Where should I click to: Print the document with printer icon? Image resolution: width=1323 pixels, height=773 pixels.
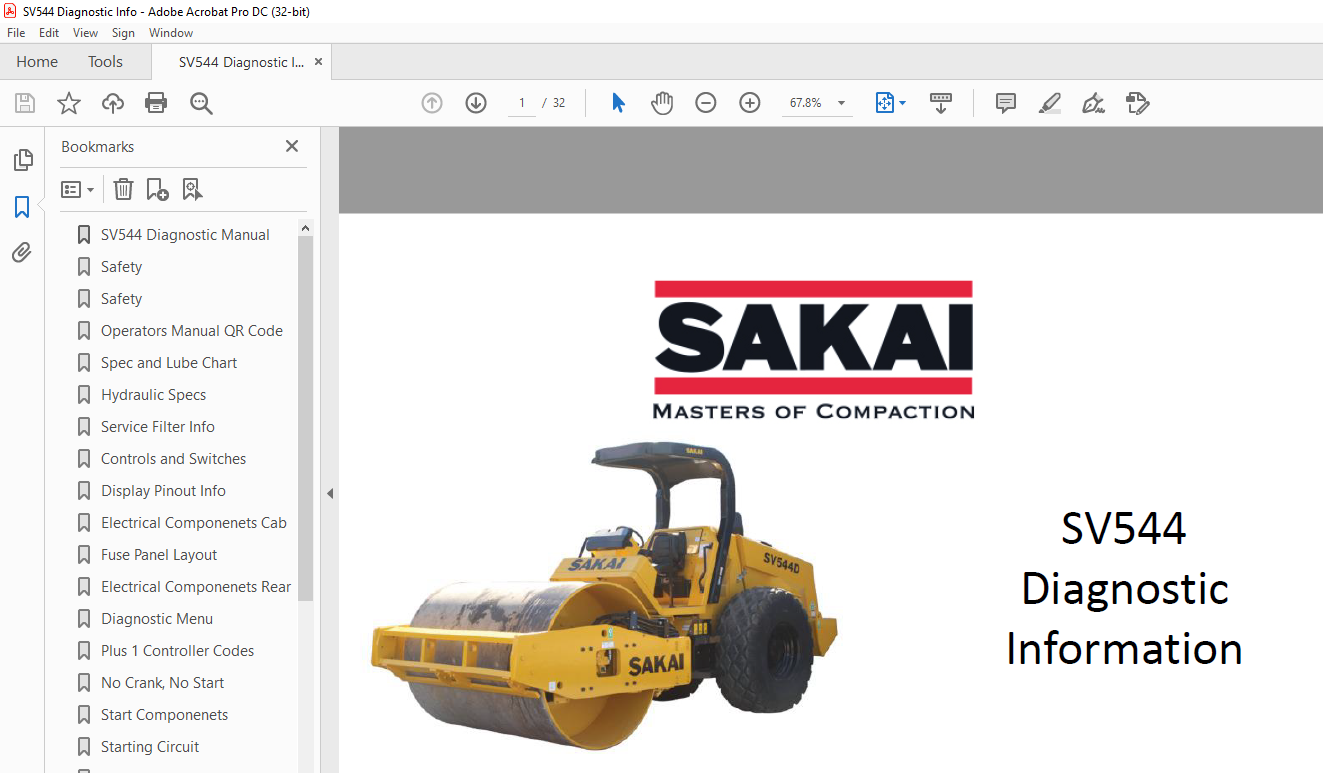coord(156,103)
